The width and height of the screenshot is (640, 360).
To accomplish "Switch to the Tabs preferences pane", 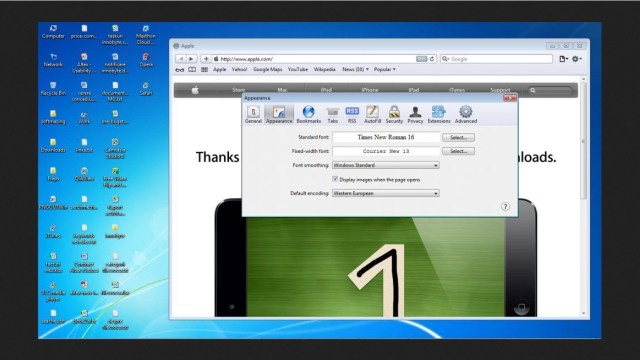I will tap(333, 114).
